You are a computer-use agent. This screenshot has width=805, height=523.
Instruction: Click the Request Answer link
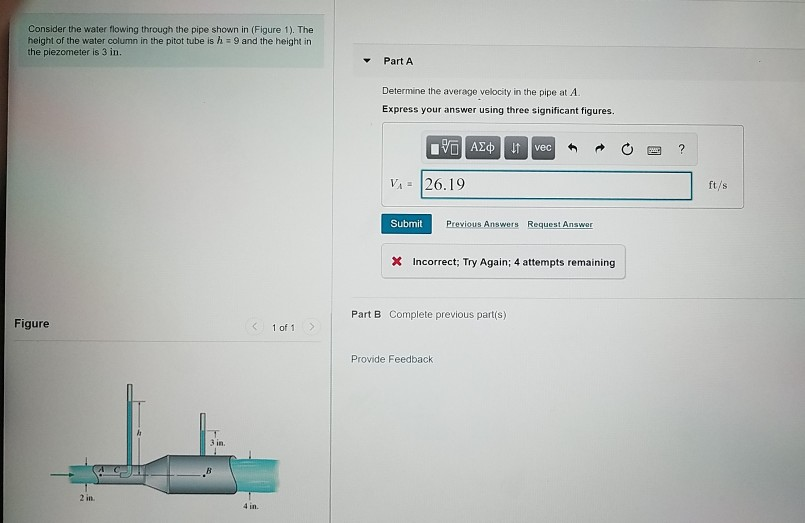(560, 224)
